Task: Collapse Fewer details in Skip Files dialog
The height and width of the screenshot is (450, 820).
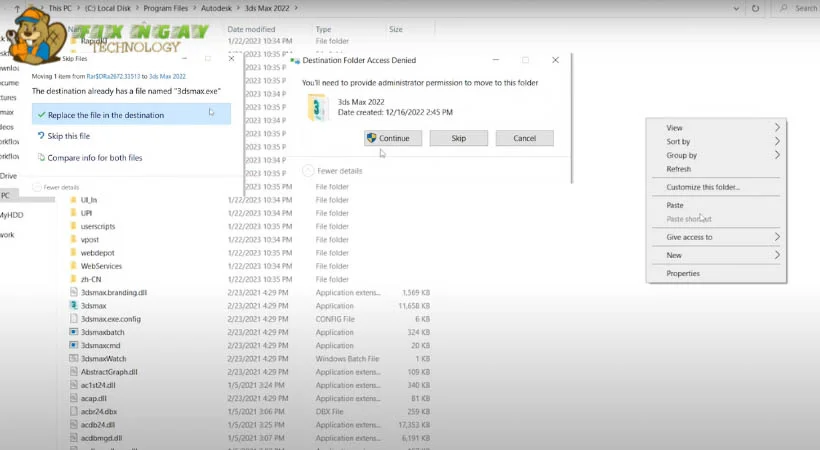Action: (55, 187)
